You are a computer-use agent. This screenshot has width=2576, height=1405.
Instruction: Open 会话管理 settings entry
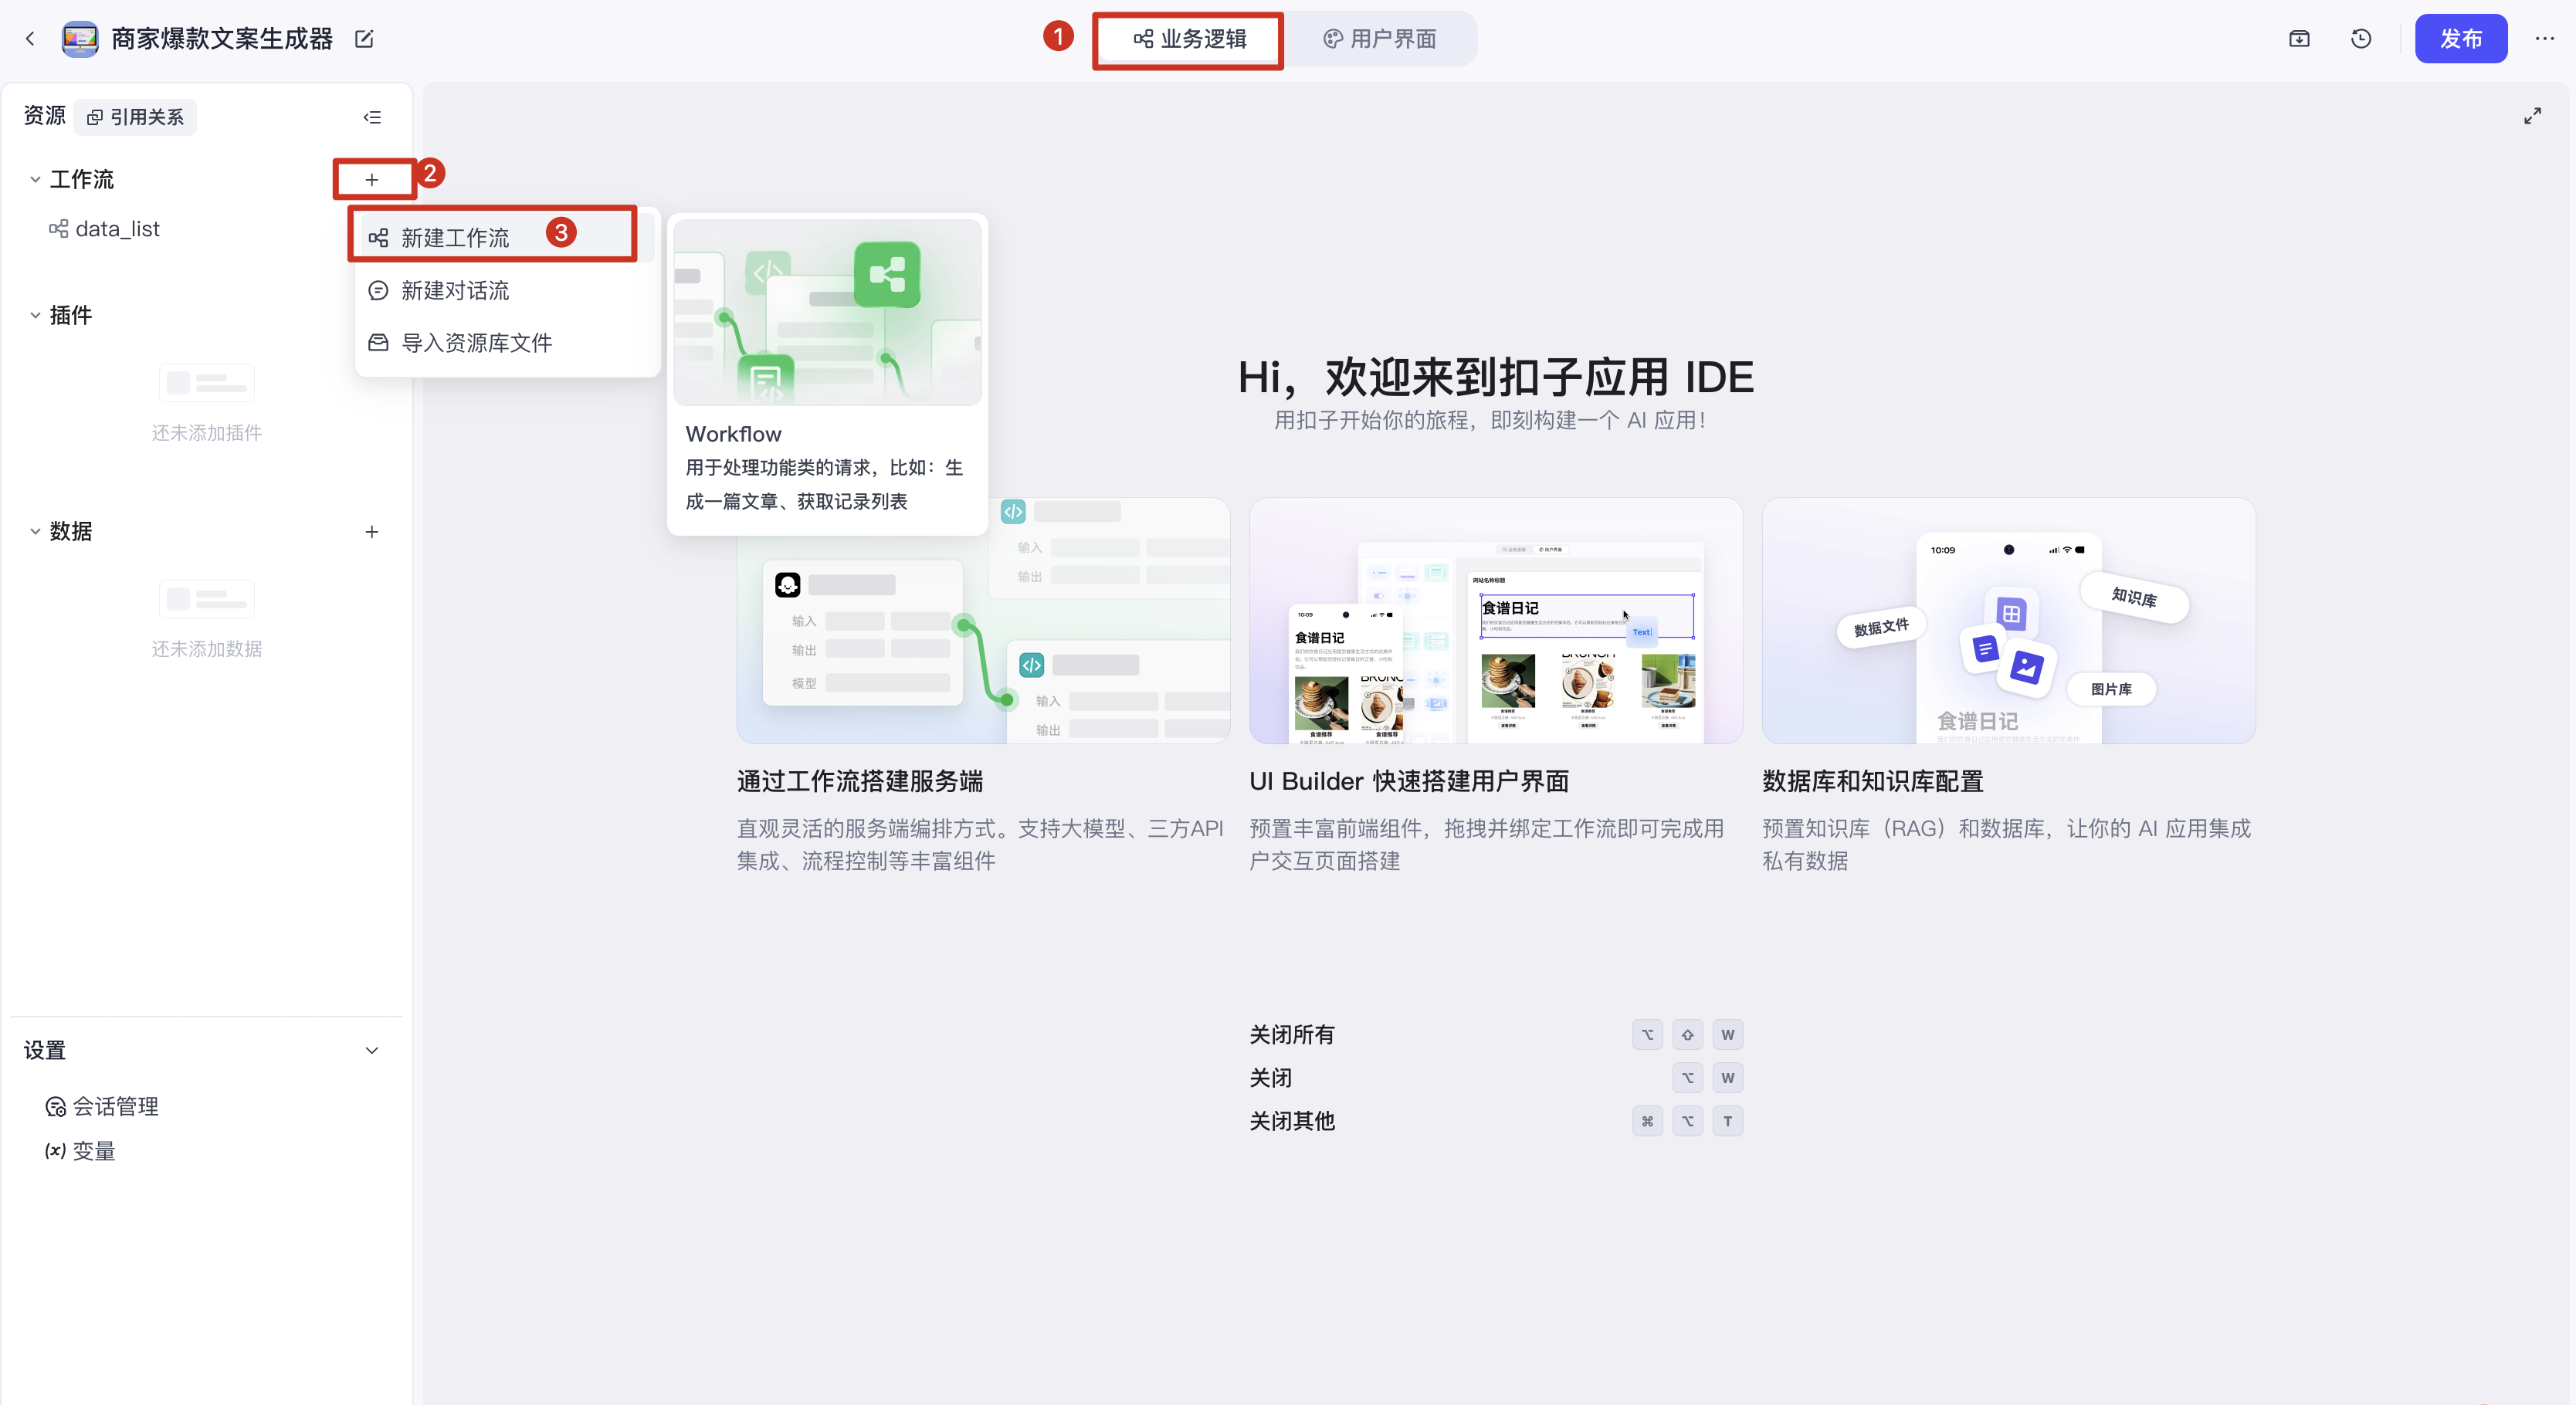pos(115,1106)
